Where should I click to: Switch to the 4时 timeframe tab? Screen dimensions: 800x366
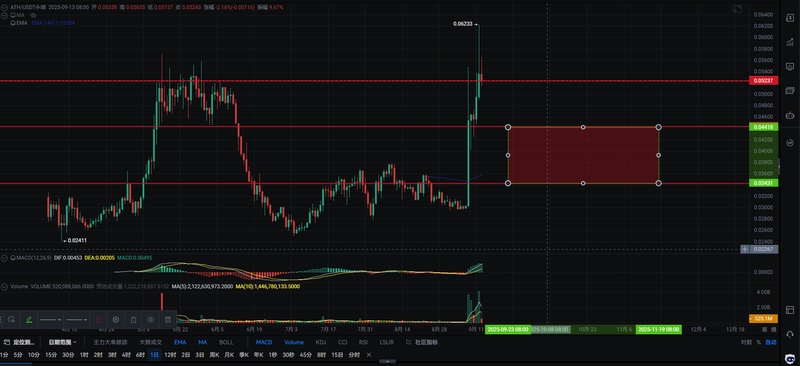pyautogui.click(x=126, y=355)
